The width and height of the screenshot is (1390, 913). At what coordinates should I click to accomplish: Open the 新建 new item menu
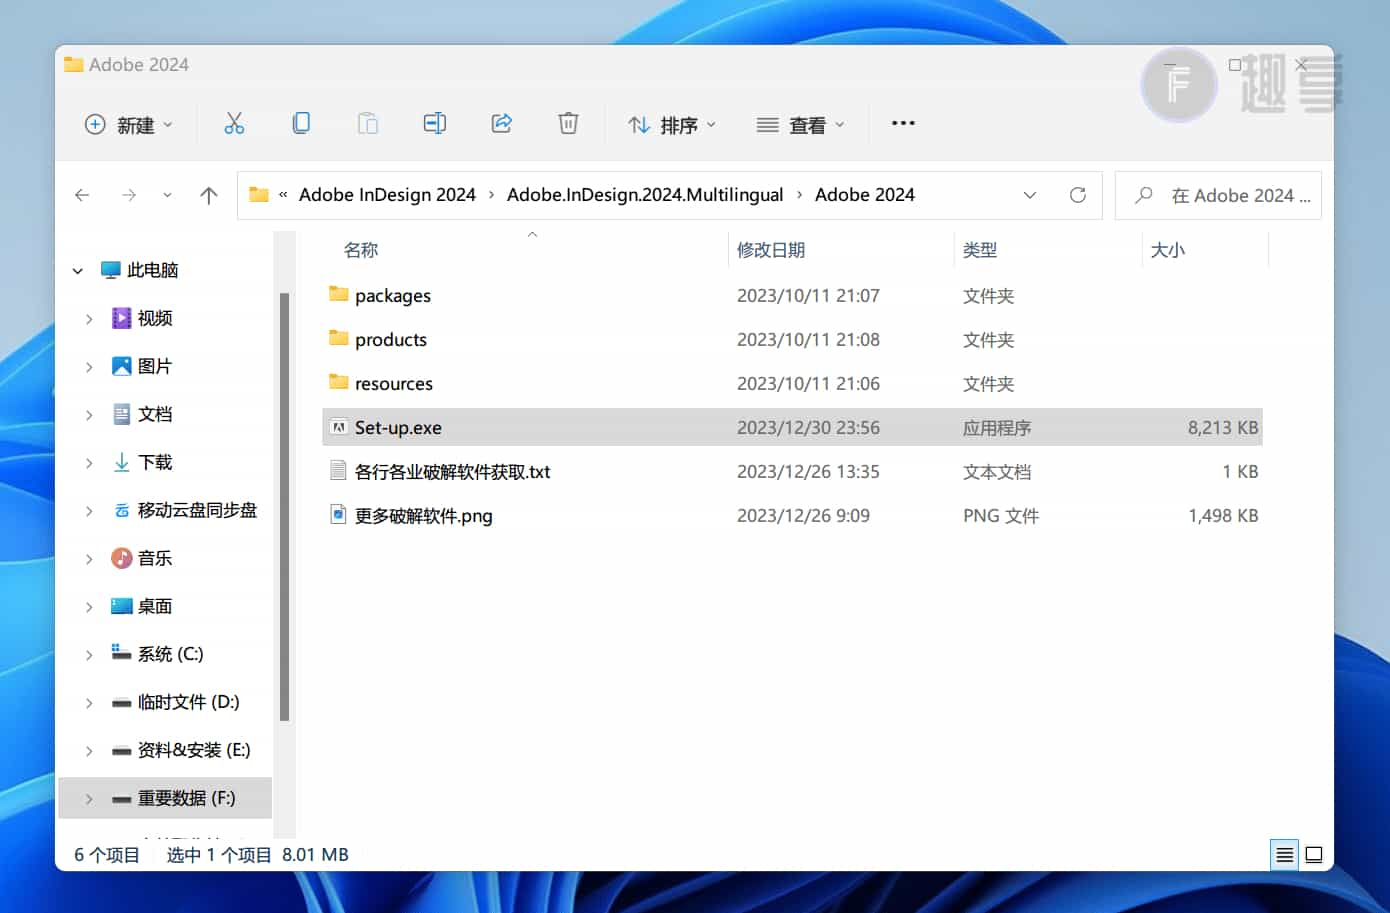[129, 124]
